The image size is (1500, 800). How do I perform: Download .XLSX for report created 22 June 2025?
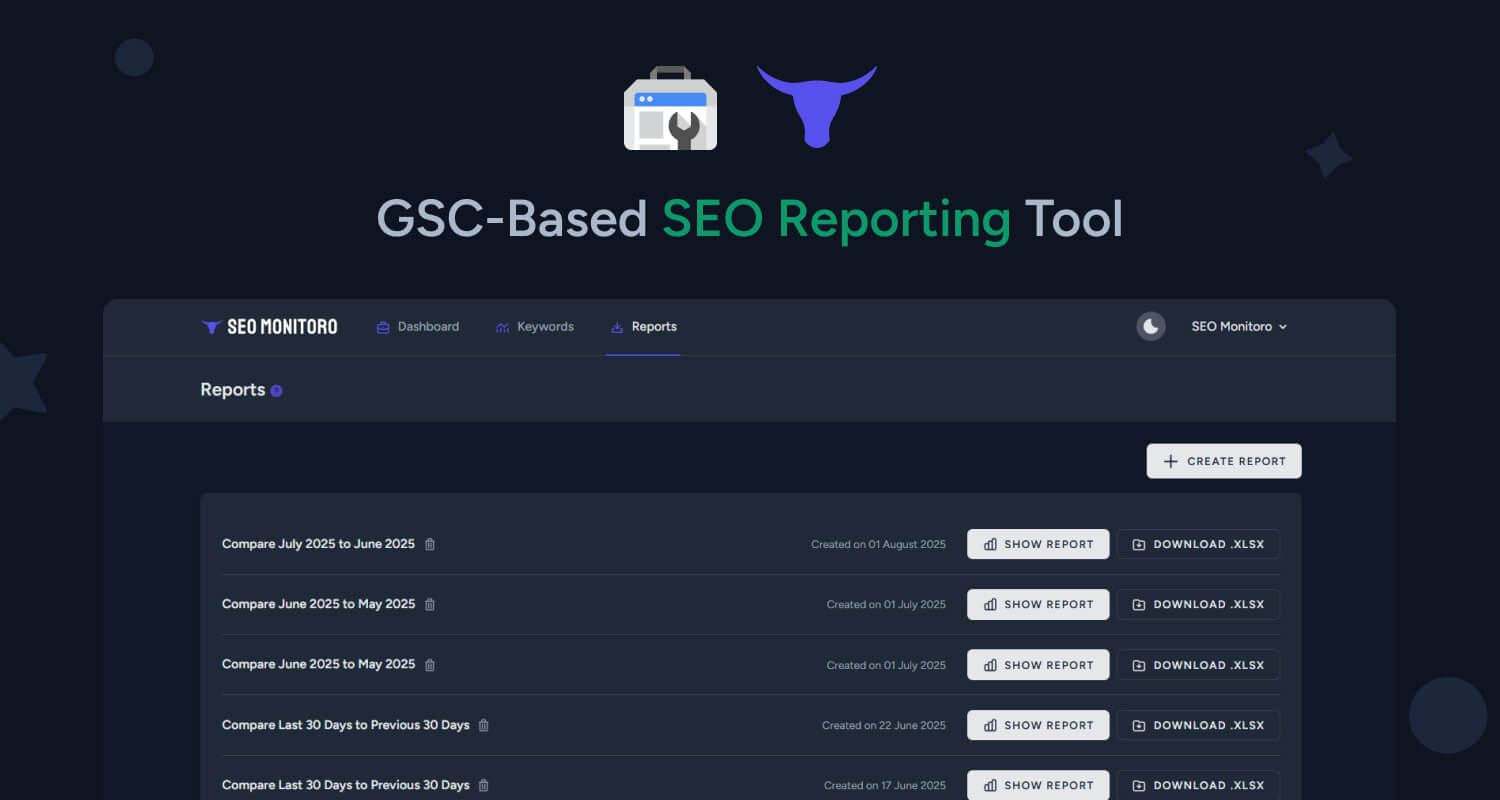(1198, 725)
